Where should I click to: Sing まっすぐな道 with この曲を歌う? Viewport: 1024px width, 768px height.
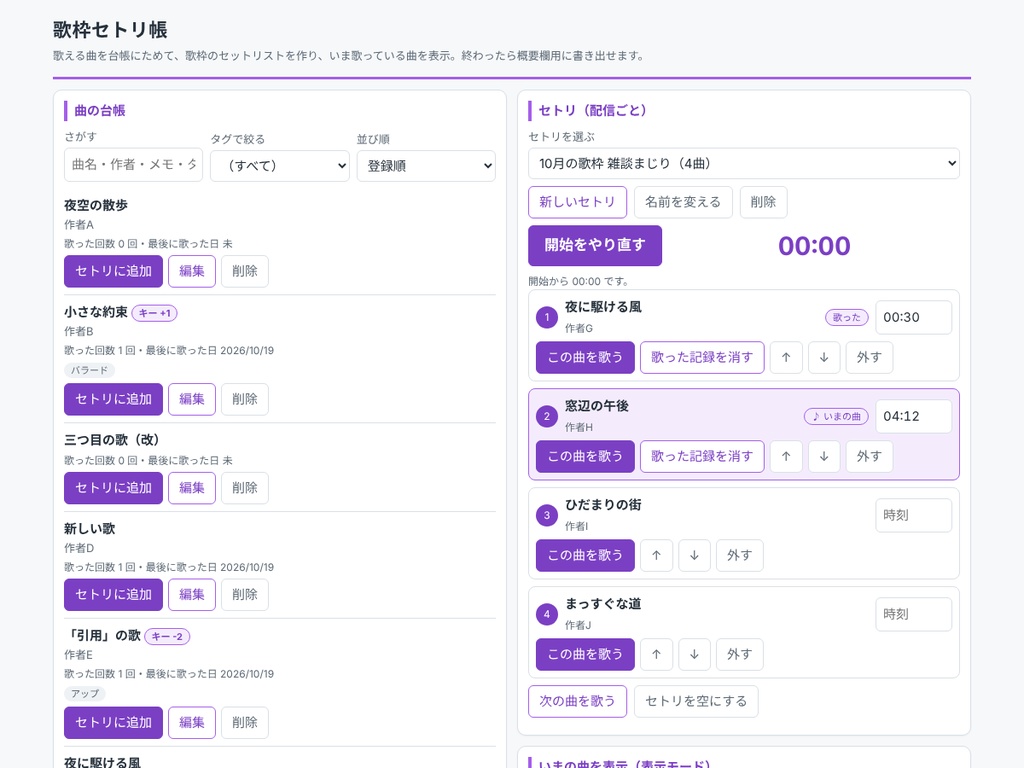pos(585,654)
